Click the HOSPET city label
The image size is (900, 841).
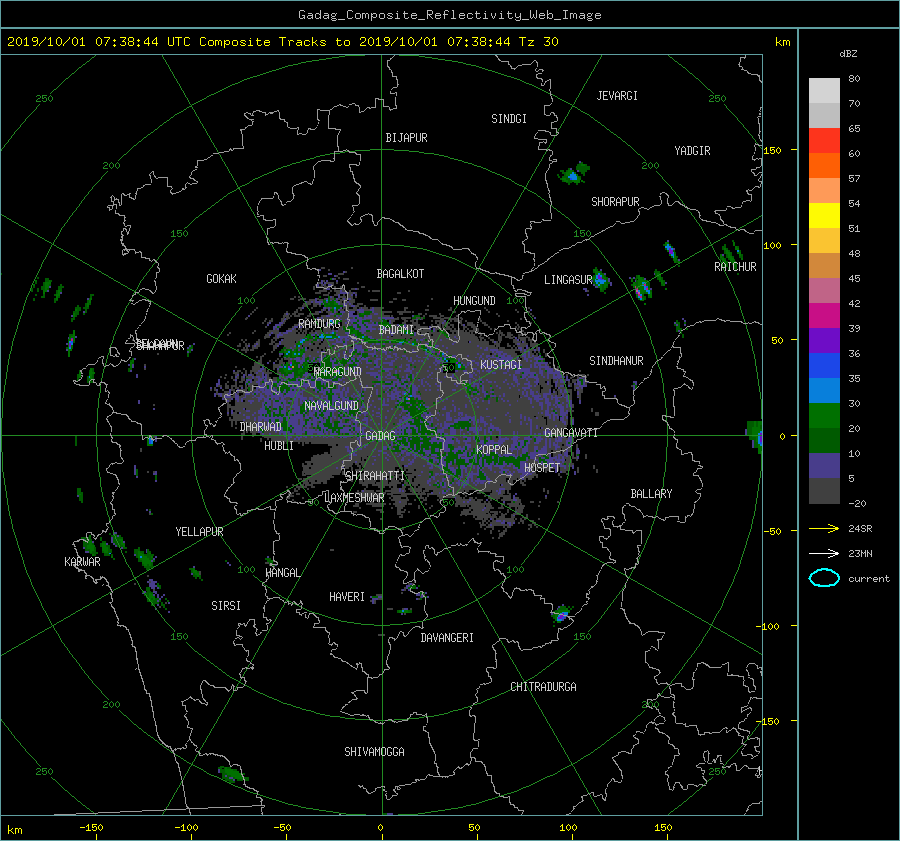(542, 468)
